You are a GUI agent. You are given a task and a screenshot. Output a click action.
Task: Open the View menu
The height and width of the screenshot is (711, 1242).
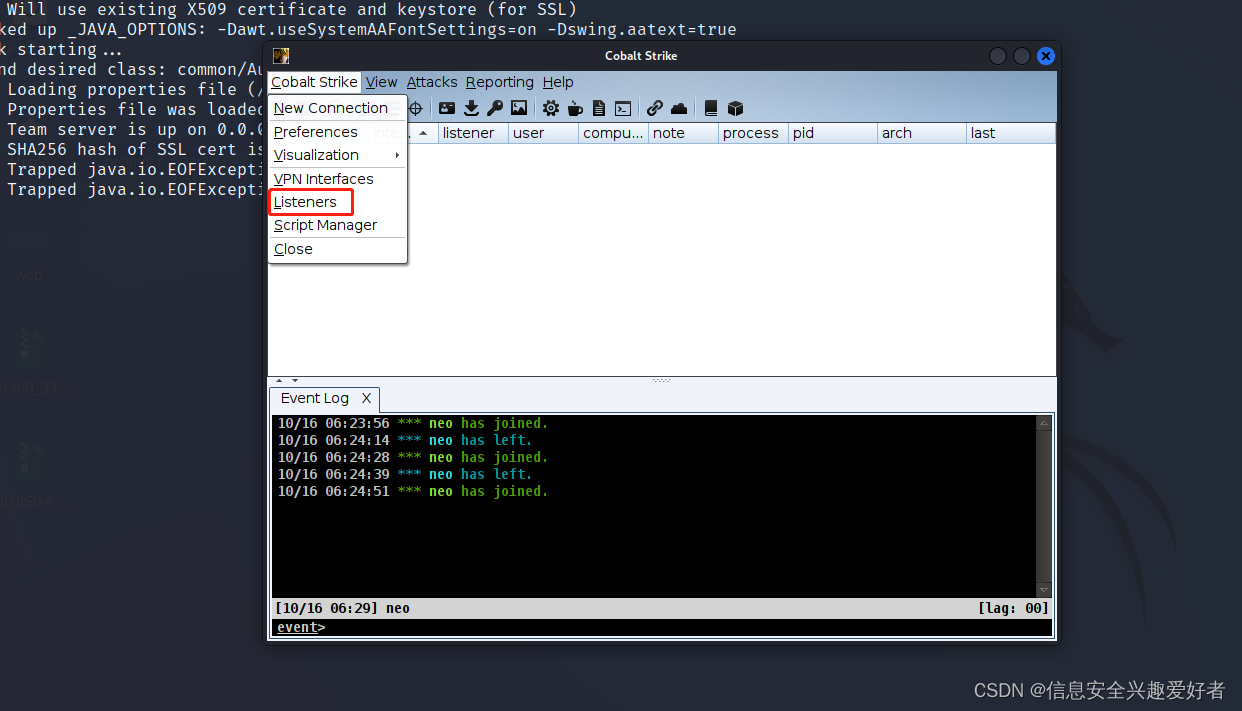pyautogui.click(x=381, y=82)
